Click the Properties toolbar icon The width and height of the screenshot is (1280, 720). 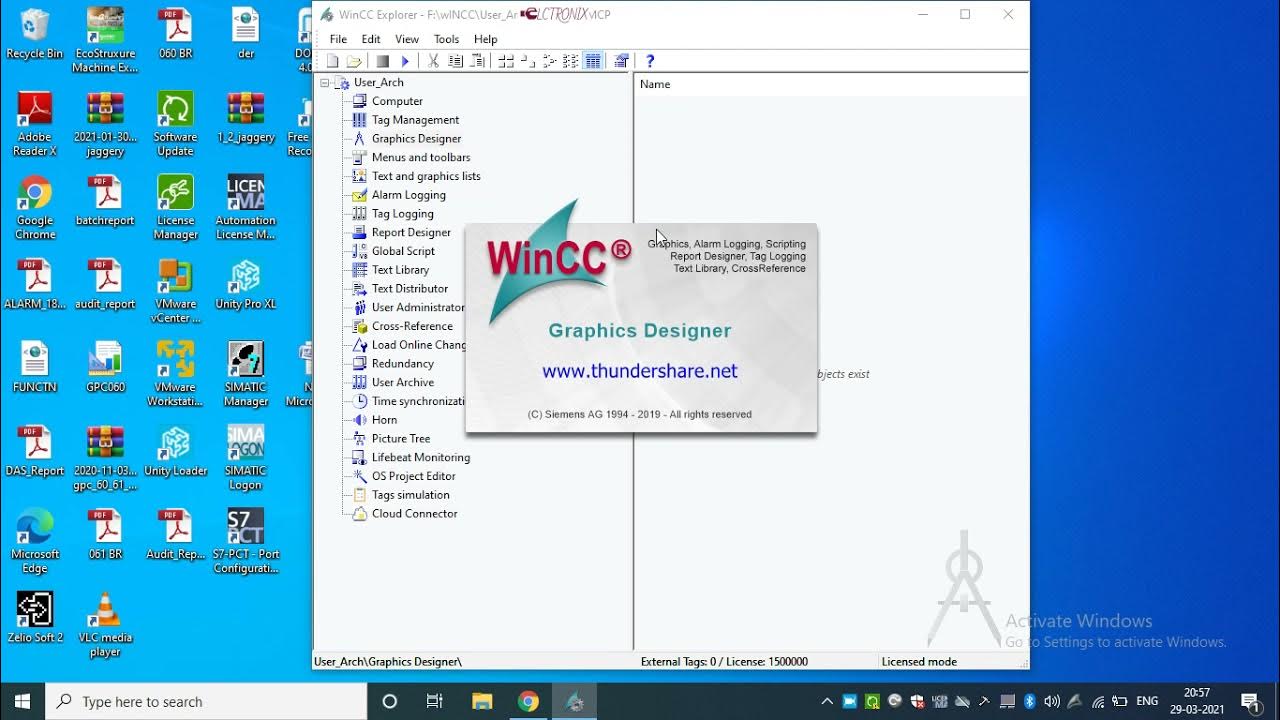tap(621, 61)
